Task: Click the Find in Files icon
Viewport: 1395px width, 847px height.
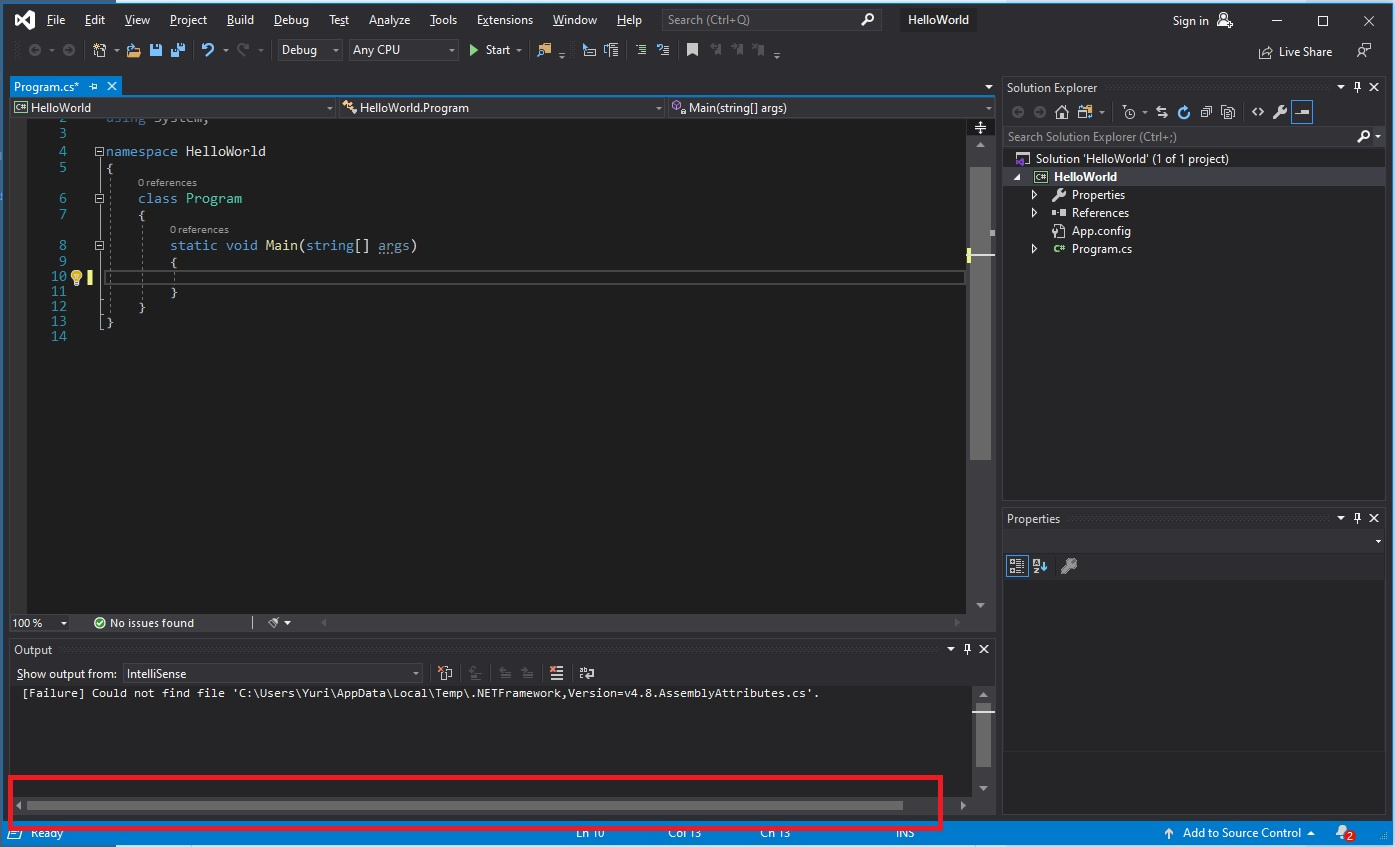Action: point(544,50)
